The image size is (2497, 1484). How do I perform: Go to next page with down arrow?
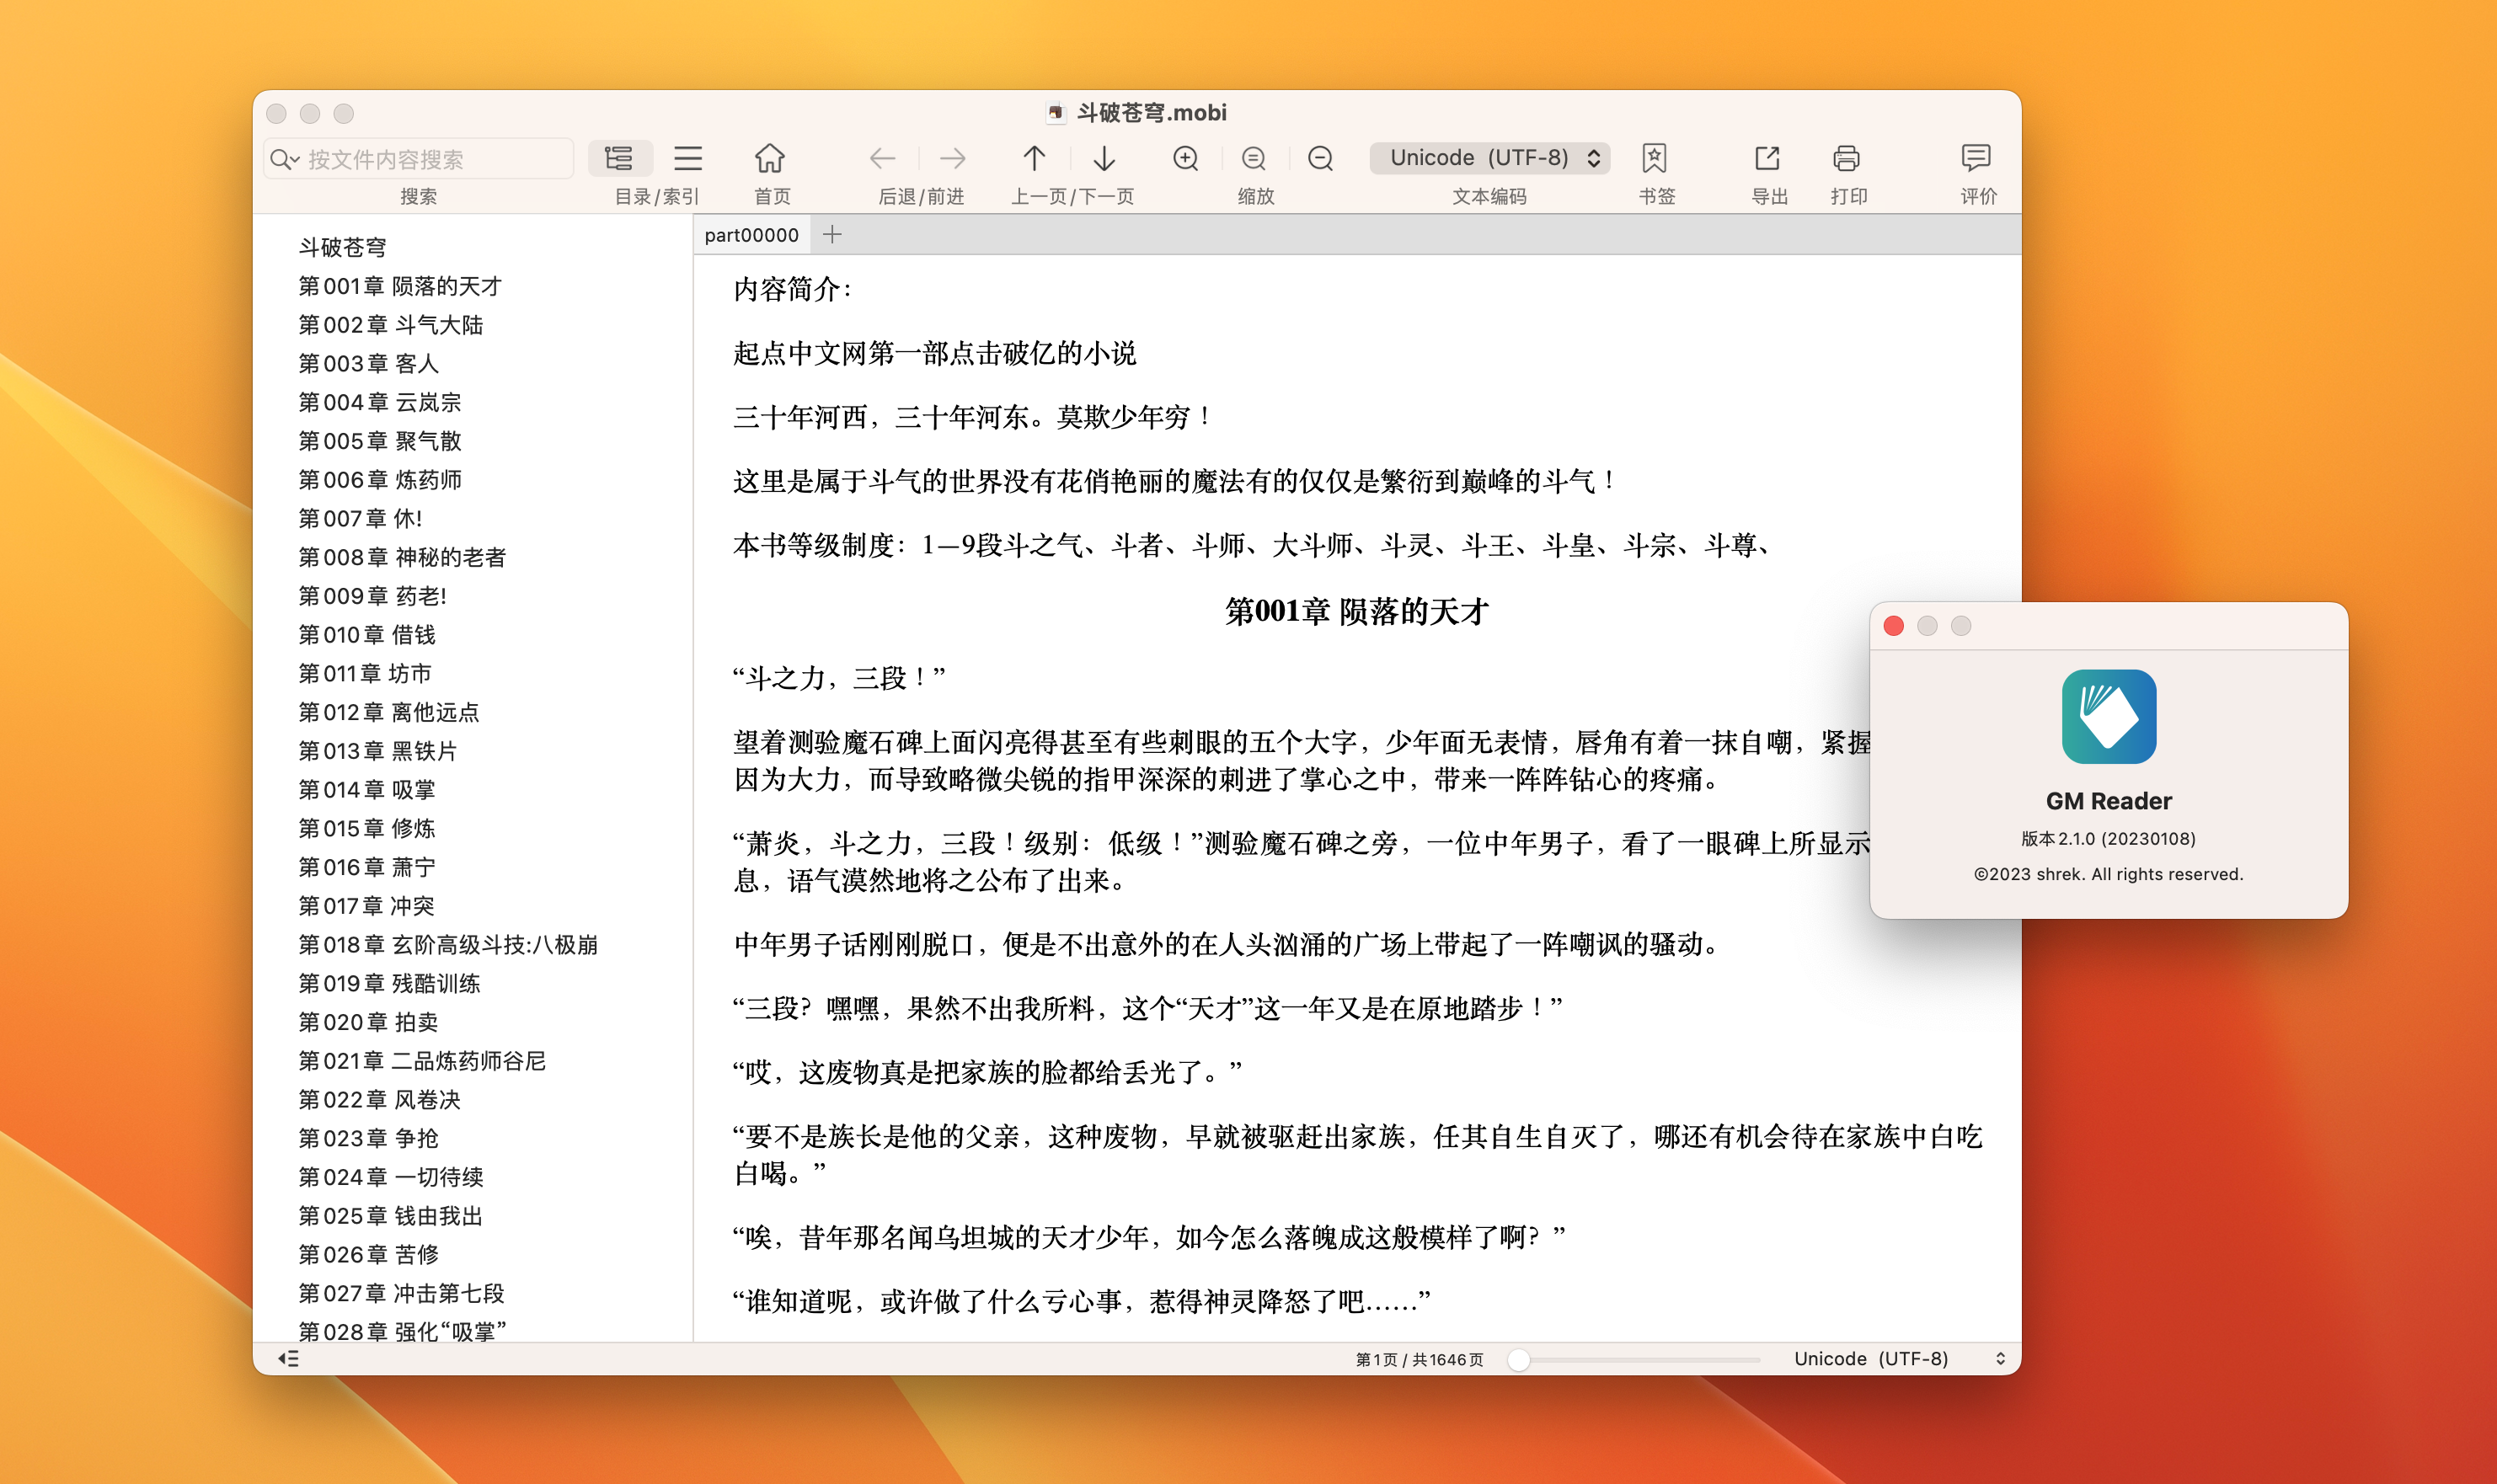coord(1104,158)
